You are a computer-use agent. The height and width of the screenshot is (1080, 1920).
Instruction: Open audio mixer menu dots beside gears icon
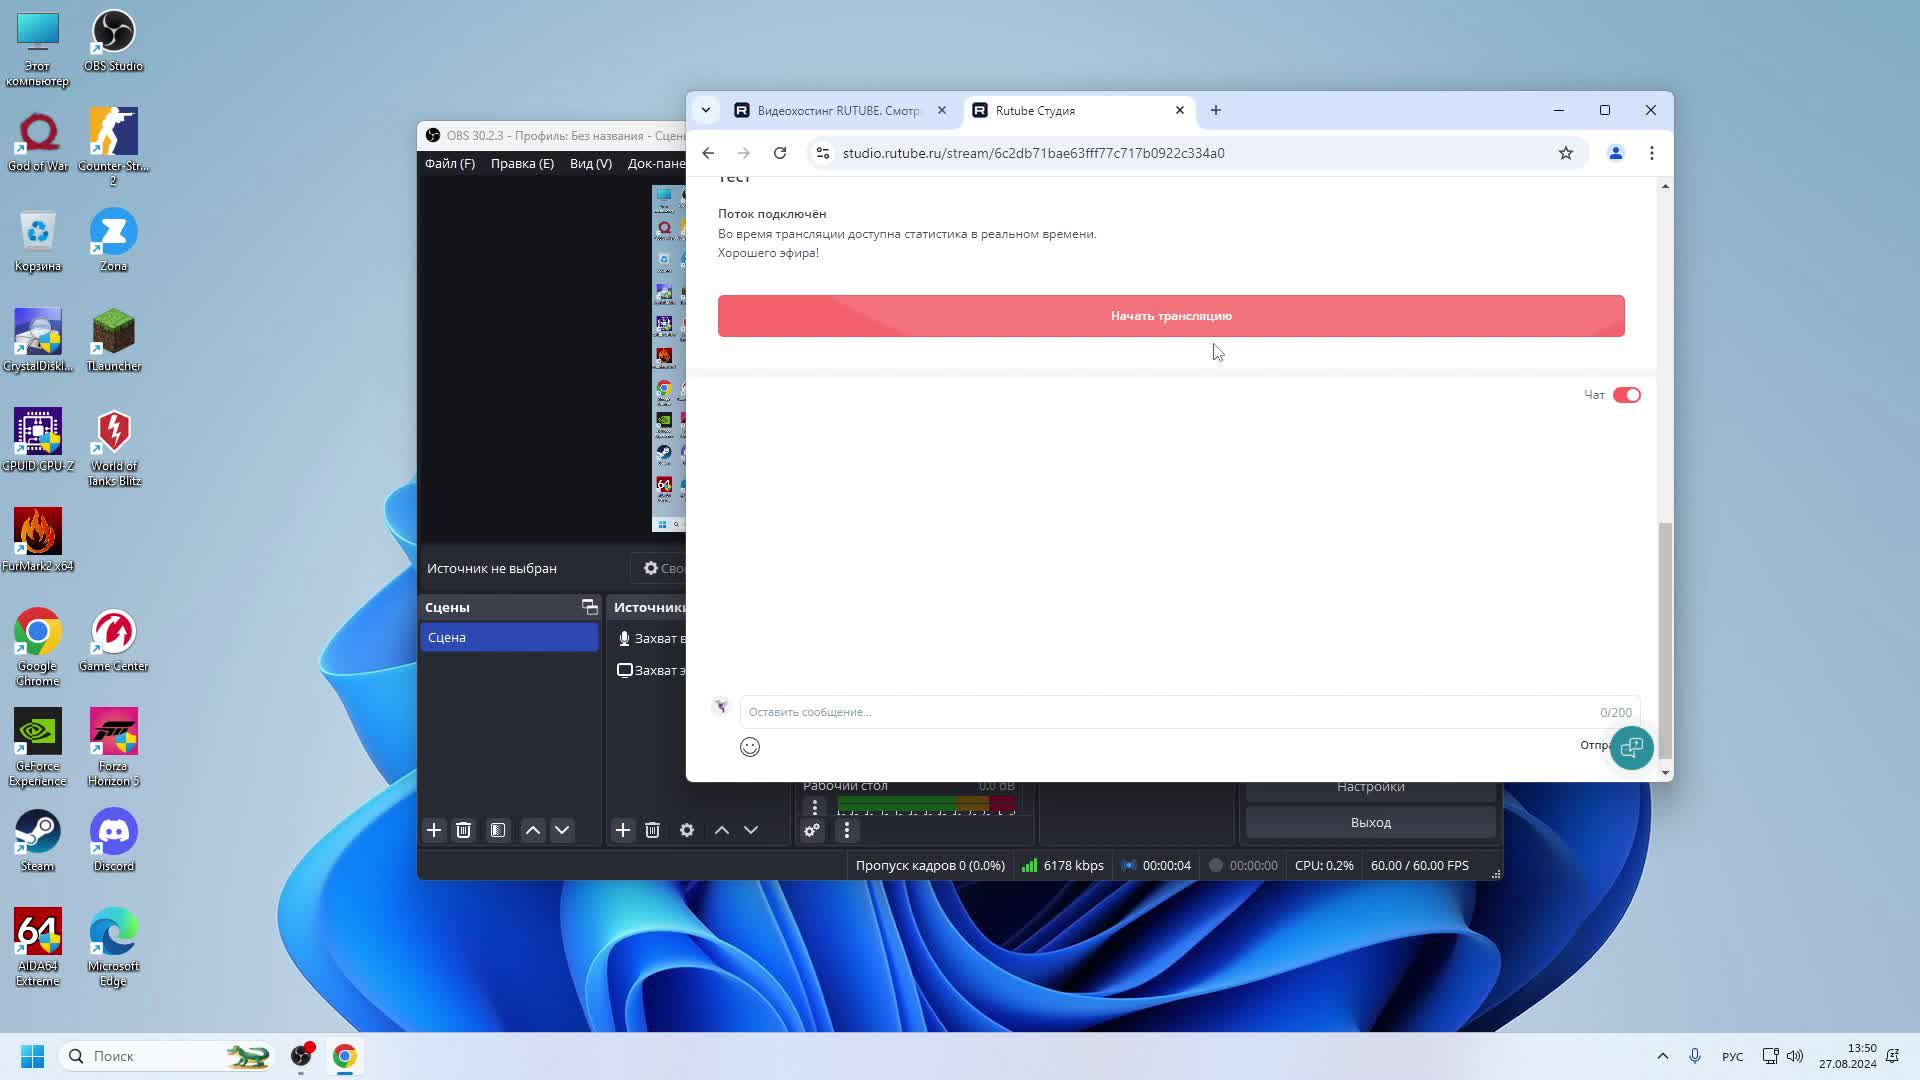pyautogui.click(x=847, y=830)
